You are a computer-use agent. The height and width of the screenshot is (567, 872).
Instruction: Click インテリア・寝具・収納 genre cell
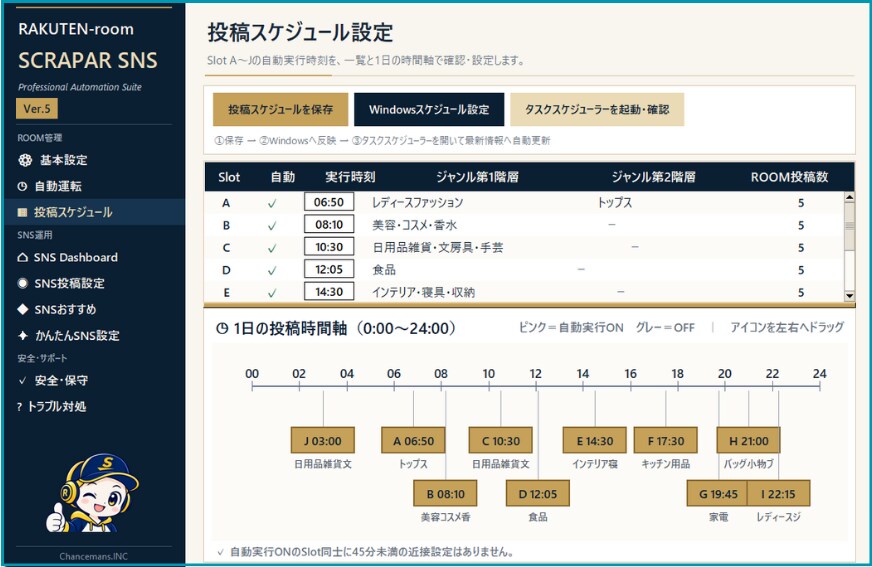pos(423,292)
